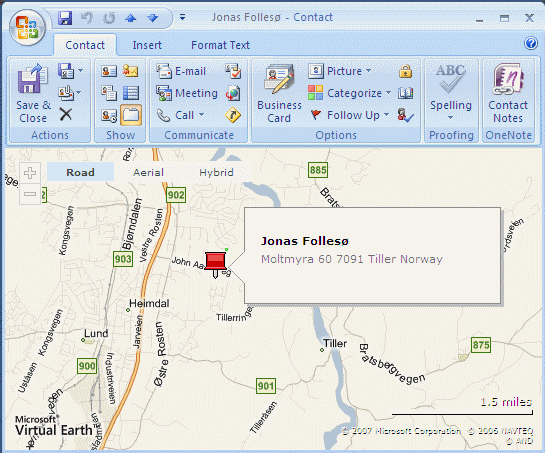Viewport: 545px width, 453px height.
Task: Show the All Fields list icon
Action: [131, 93]
